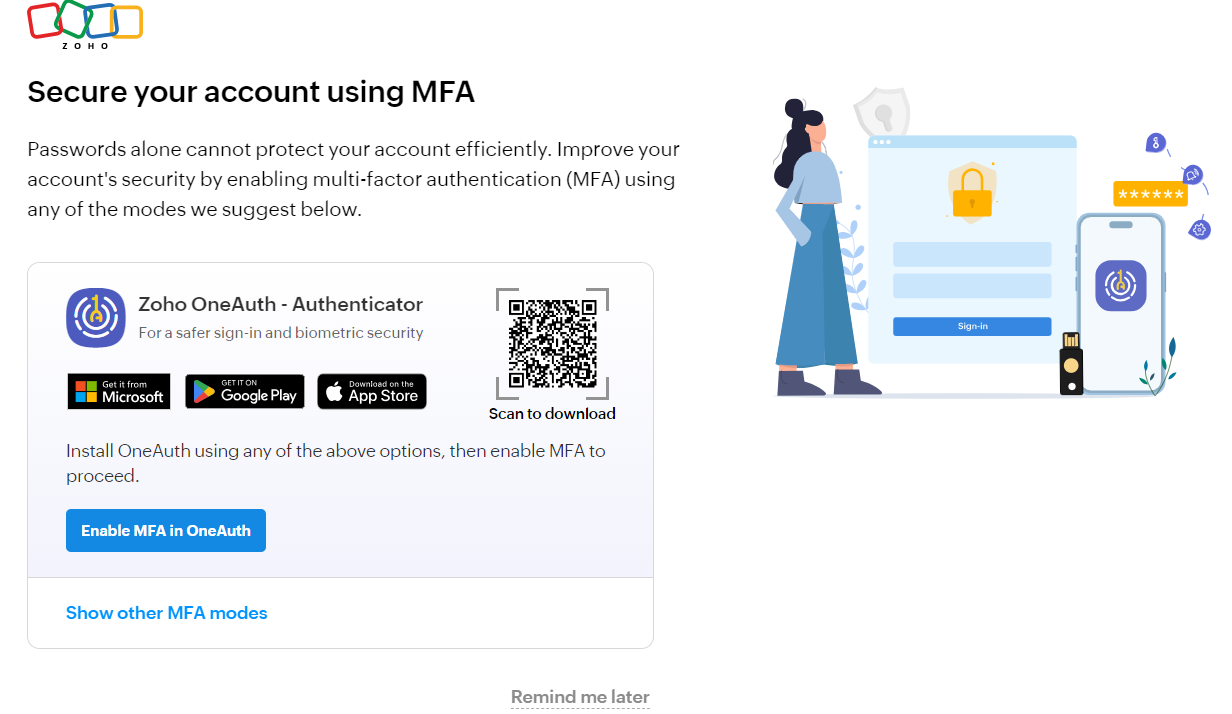This screenshot has height=714, width=1232.
Task: Click Enable MFA in OneAuth button
Action: 166,531
